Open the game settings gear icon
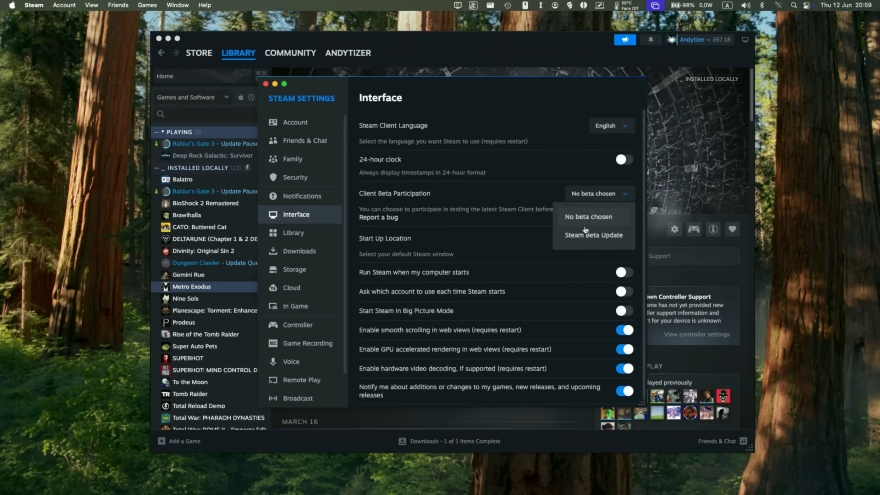This screenshot has height=495, width=880. coord(674,229)
